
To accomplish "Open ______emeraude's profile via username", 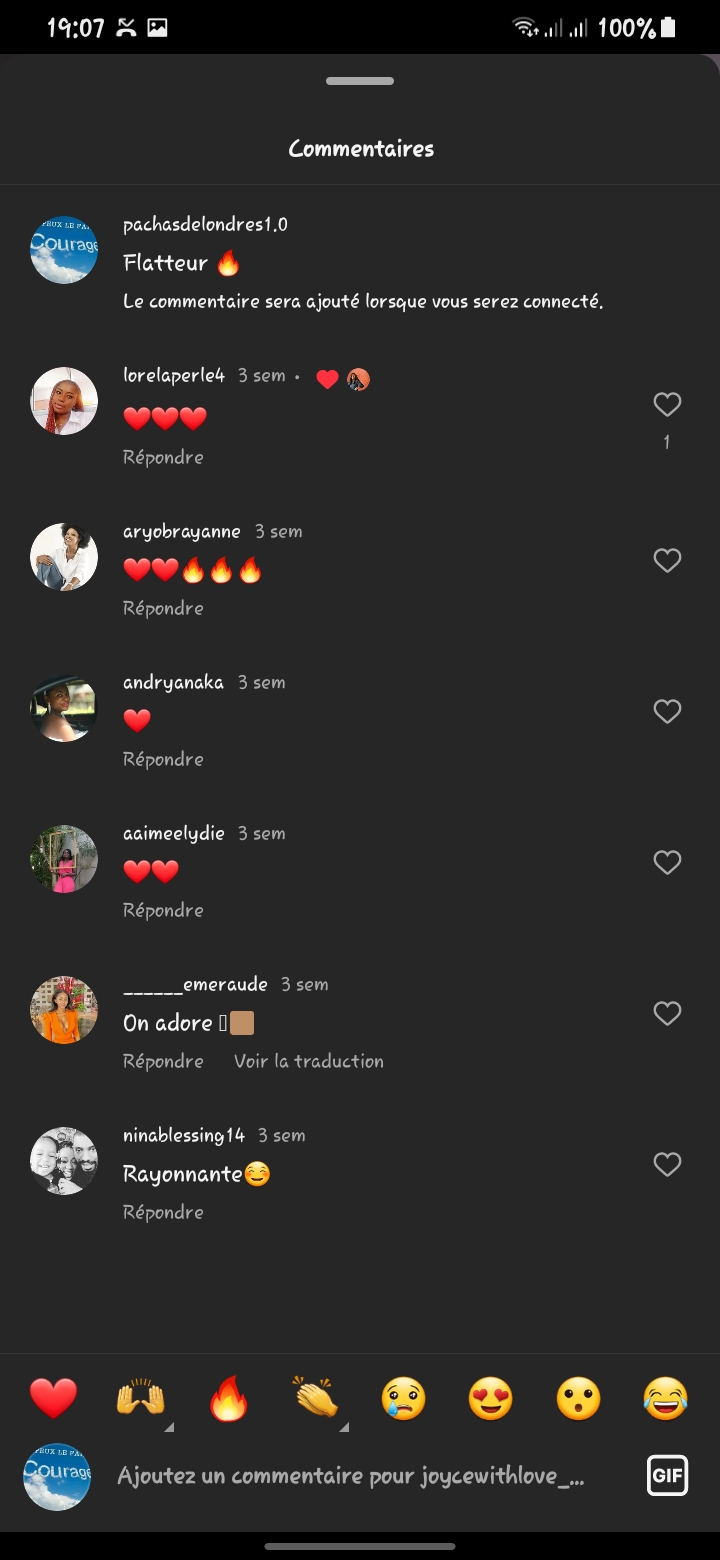I will tap(195, 985).
